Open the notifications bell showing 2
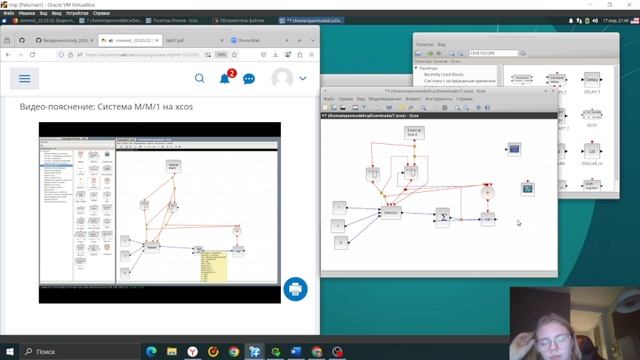 coord(225,78)
